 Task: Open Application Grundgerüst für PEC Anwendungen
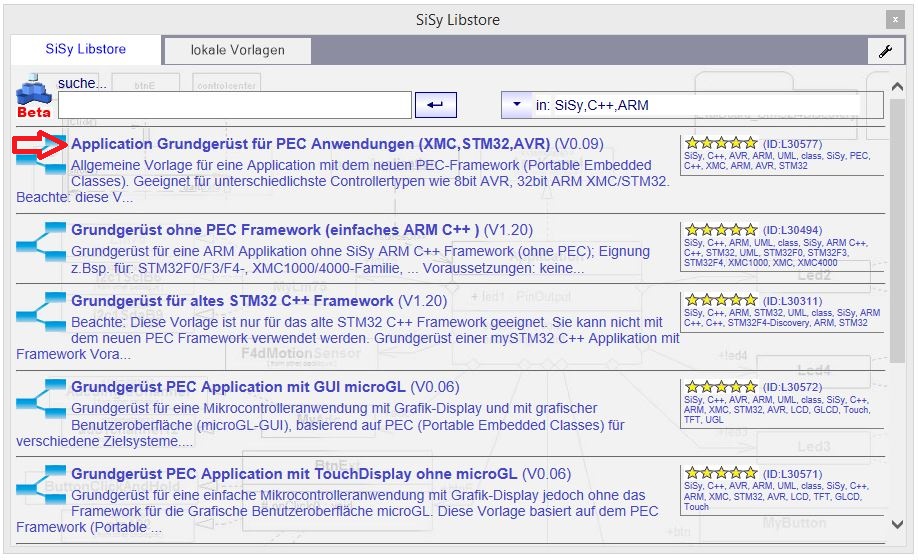tap(310, 144)
